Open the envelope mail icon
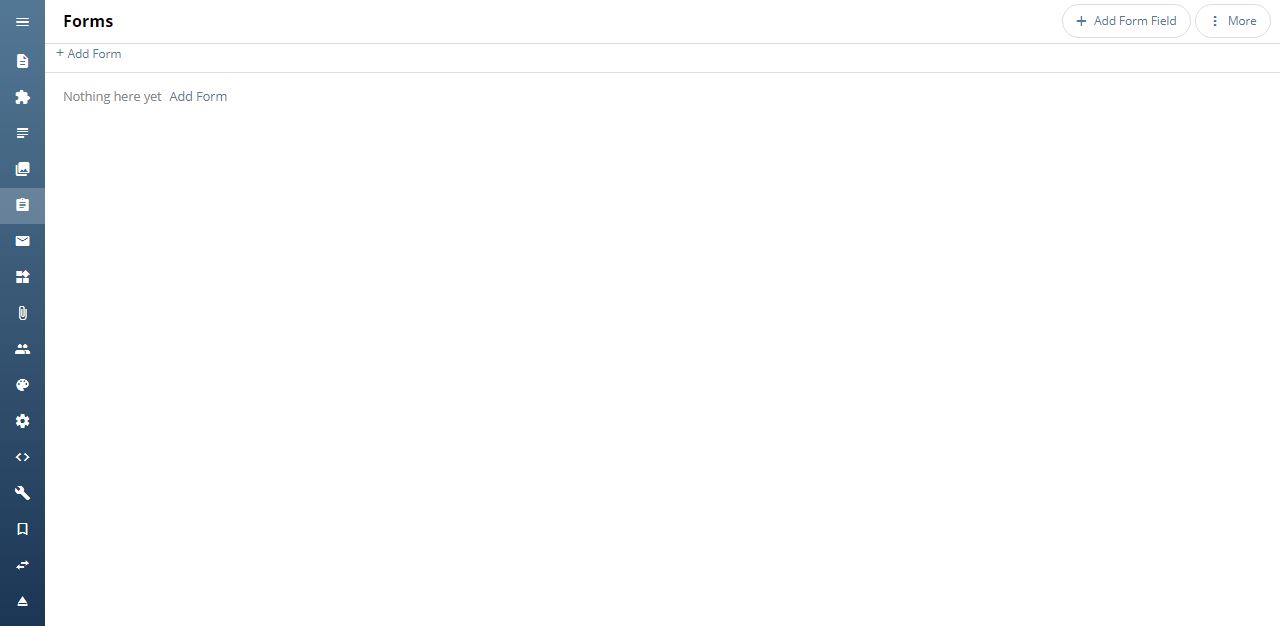Image resolution: width=1280 pixels, height=626 pixels. [22, 241]
